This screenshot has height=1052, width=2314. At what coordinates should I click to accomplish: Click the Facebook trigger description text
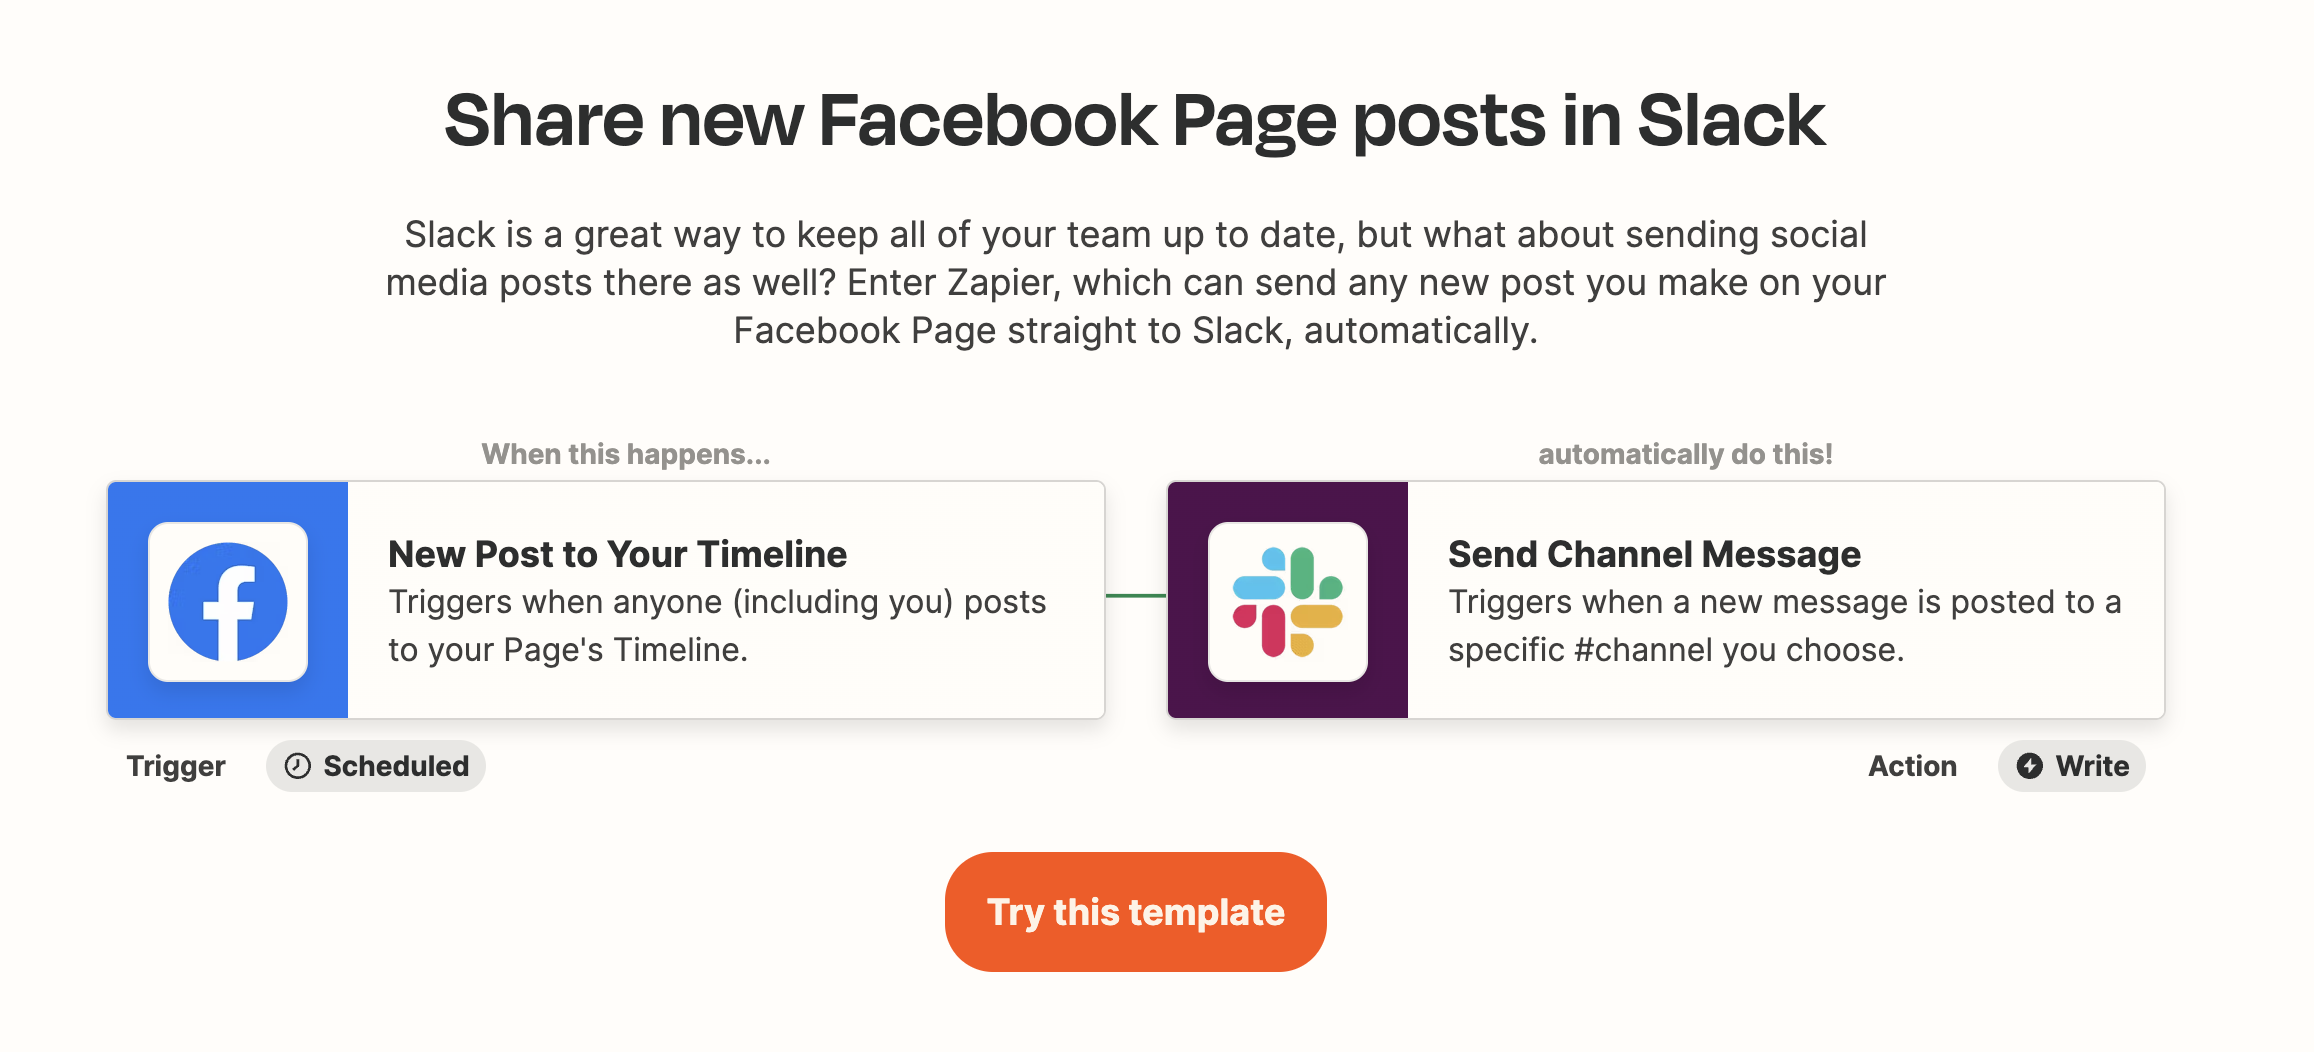point(717,626)
